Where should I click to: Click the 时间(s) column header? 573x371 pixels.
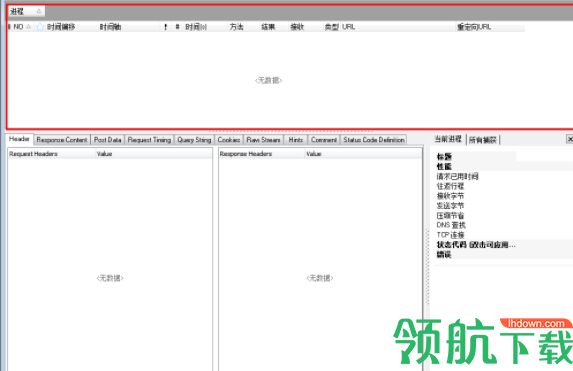point(196,27)
